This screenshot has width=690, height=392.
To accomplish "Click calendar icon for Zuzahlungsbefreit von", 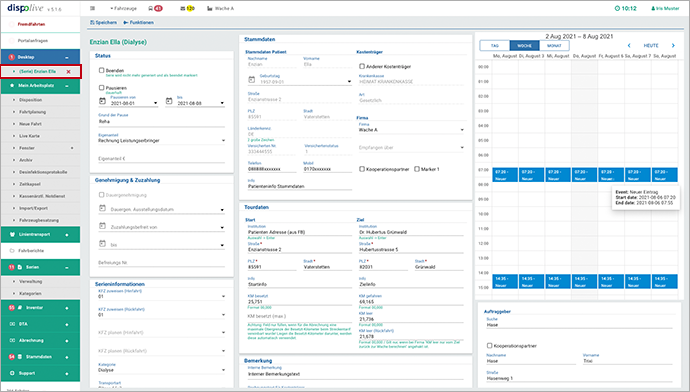I will [102, 226].
